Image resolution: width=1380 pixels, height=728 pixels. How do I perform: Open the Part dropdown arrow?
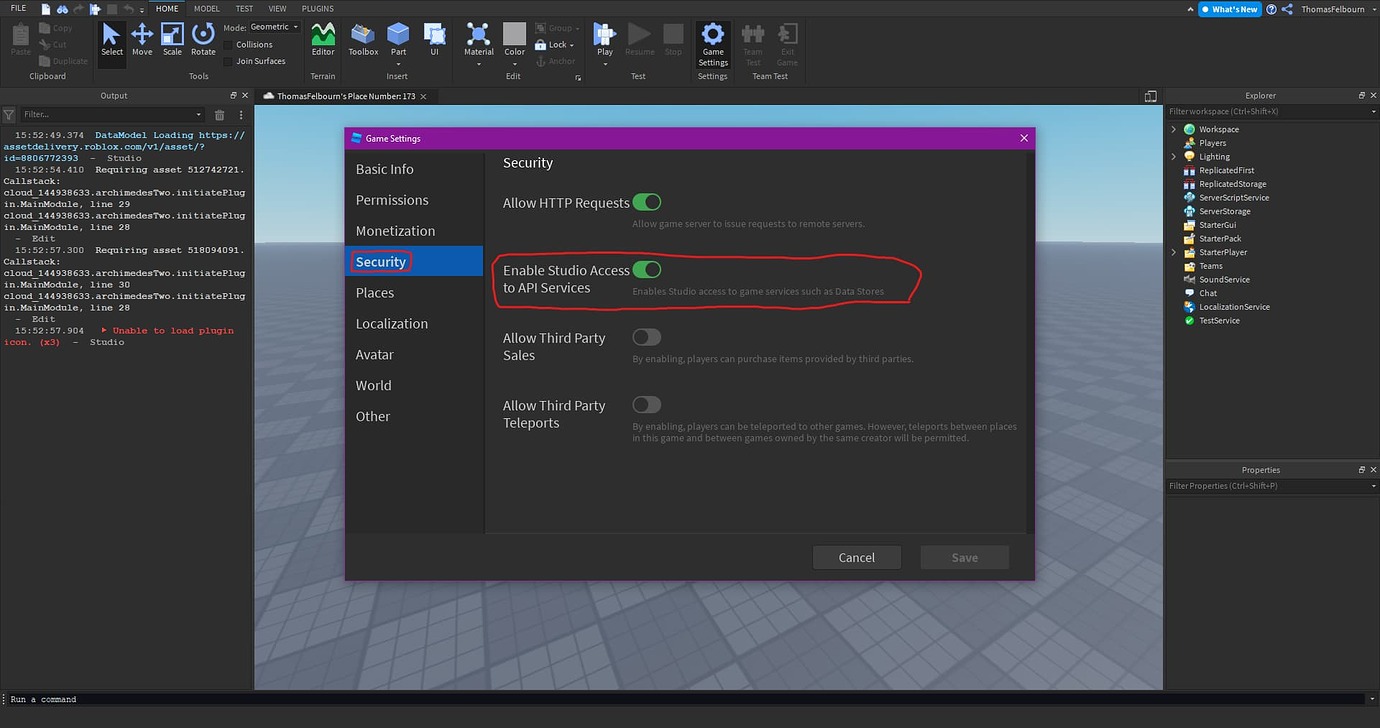[398, 65]
